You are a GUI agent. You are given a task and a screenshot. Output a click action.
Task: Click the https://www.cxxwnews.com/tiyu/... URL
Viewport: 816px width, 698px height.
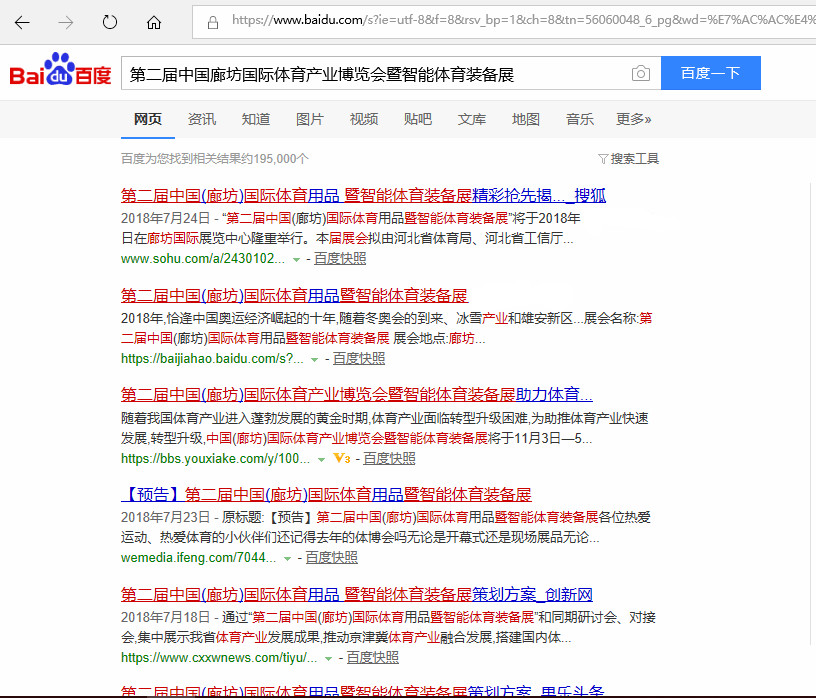point(219,658)
